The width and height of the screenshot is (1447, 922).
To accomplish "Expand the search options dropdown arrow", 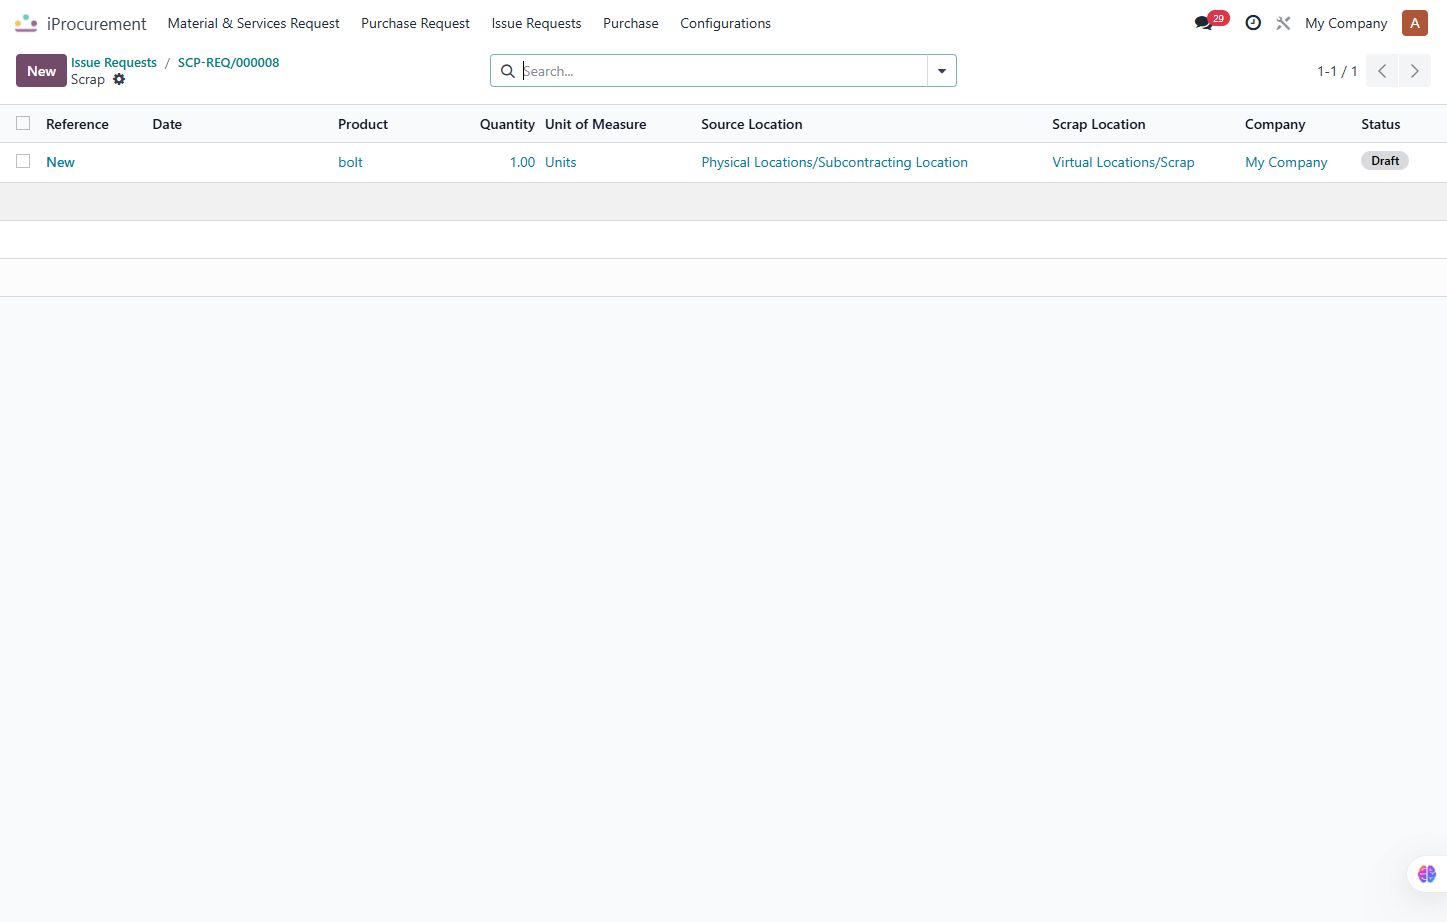I will [942, 71].
